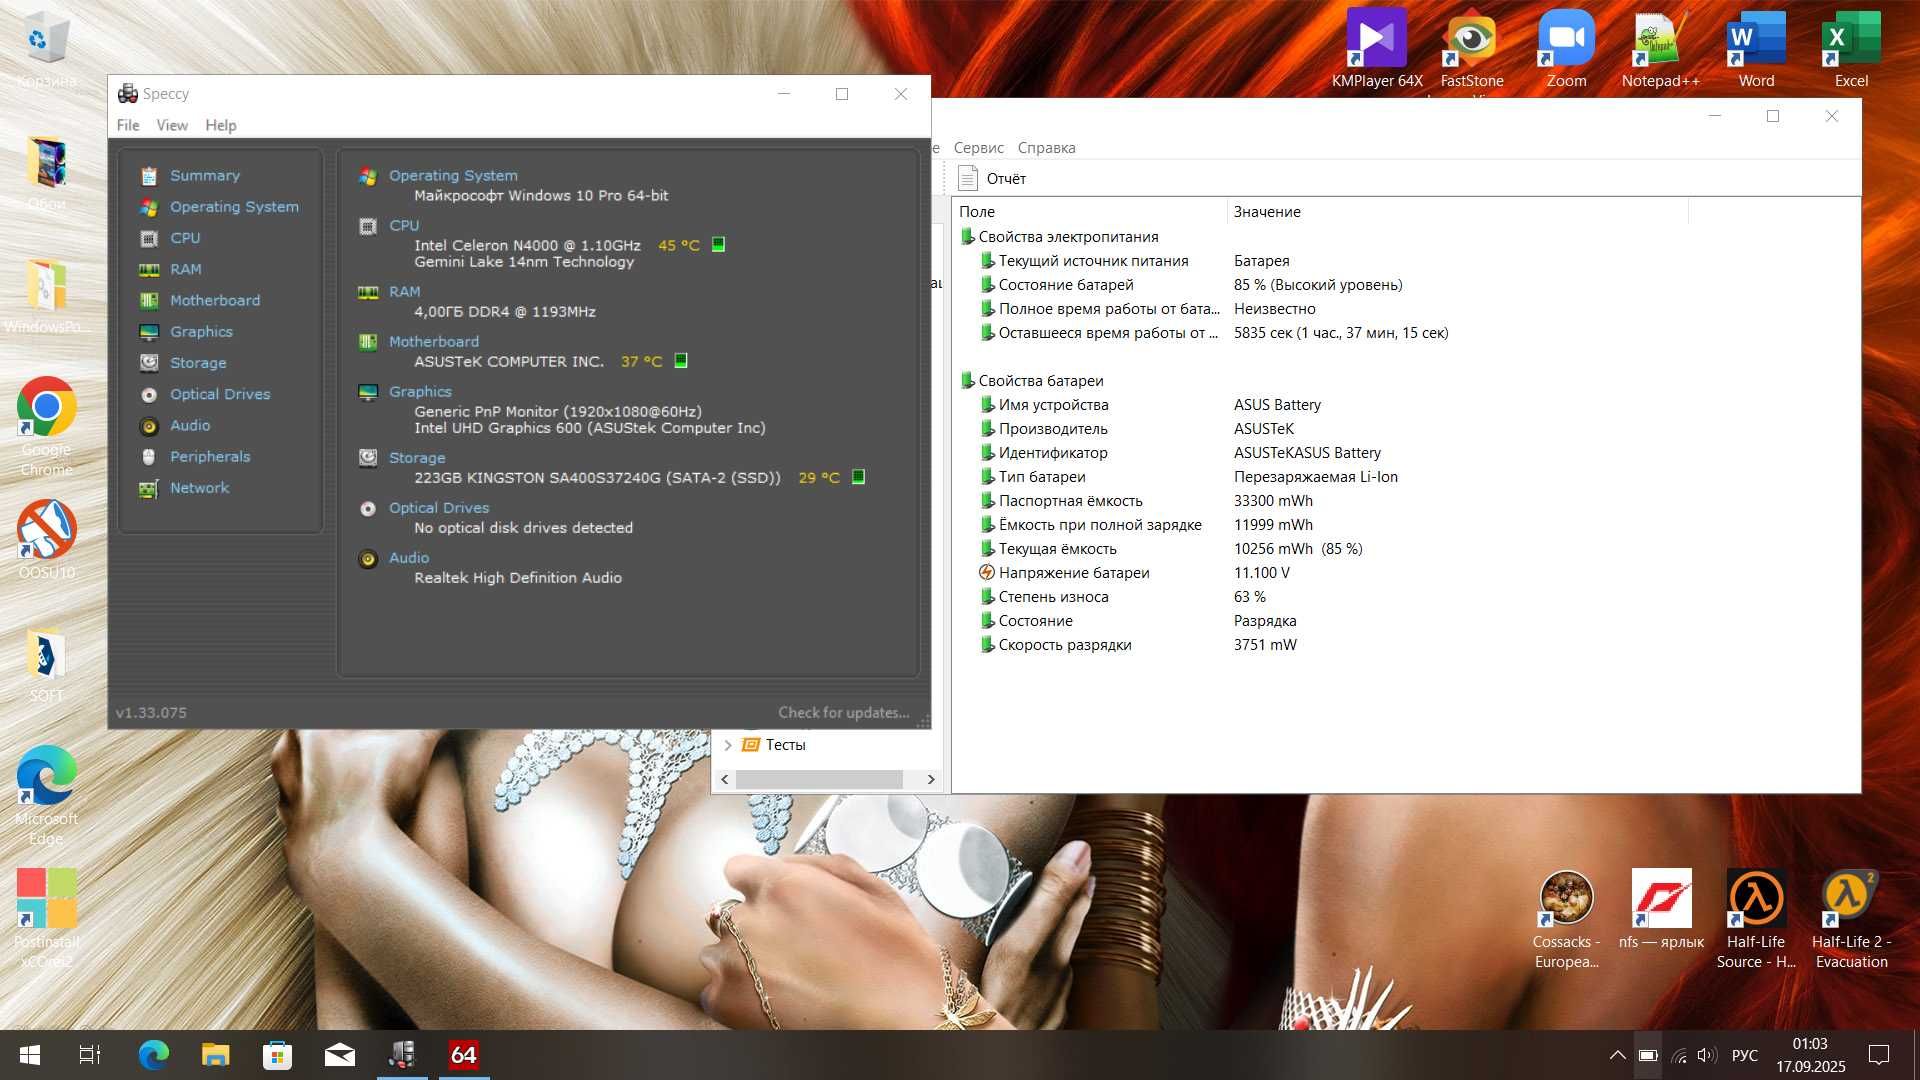Image resolution: width=1920 pixels, height=1080 pixels.
Task: Open Сервис menu in AIDA64 window
Action: [978, 147]
